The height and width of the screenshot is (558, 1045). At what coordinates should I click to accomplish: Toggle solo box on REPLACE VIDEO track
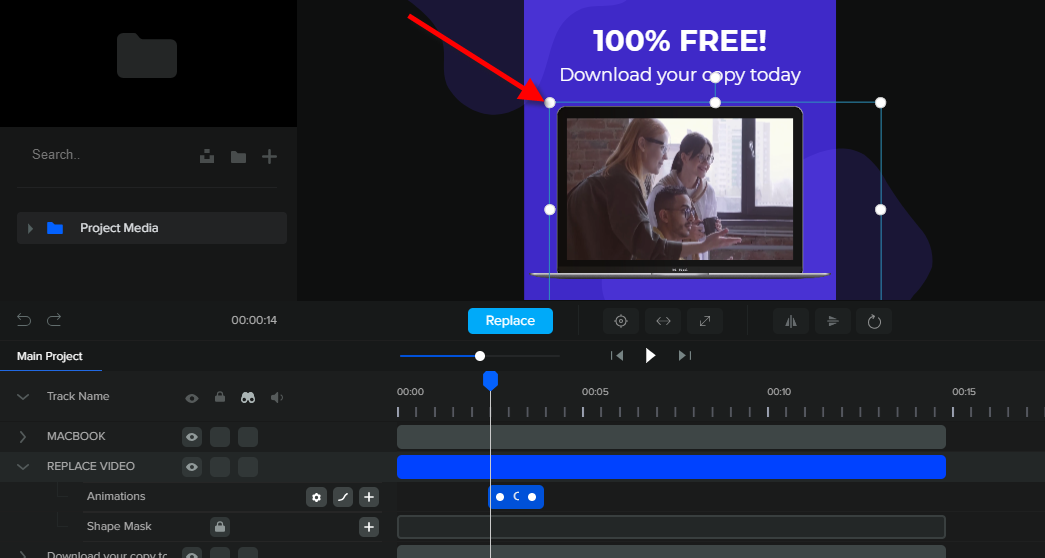click(248, 467)
